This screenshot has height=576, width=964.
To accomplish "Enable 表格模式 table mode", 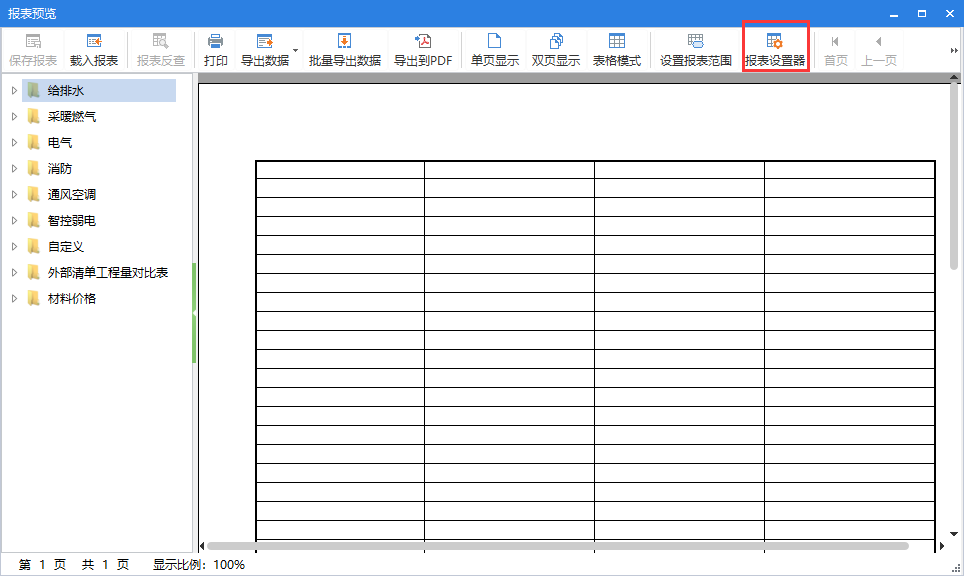I will tap(617, 50).
